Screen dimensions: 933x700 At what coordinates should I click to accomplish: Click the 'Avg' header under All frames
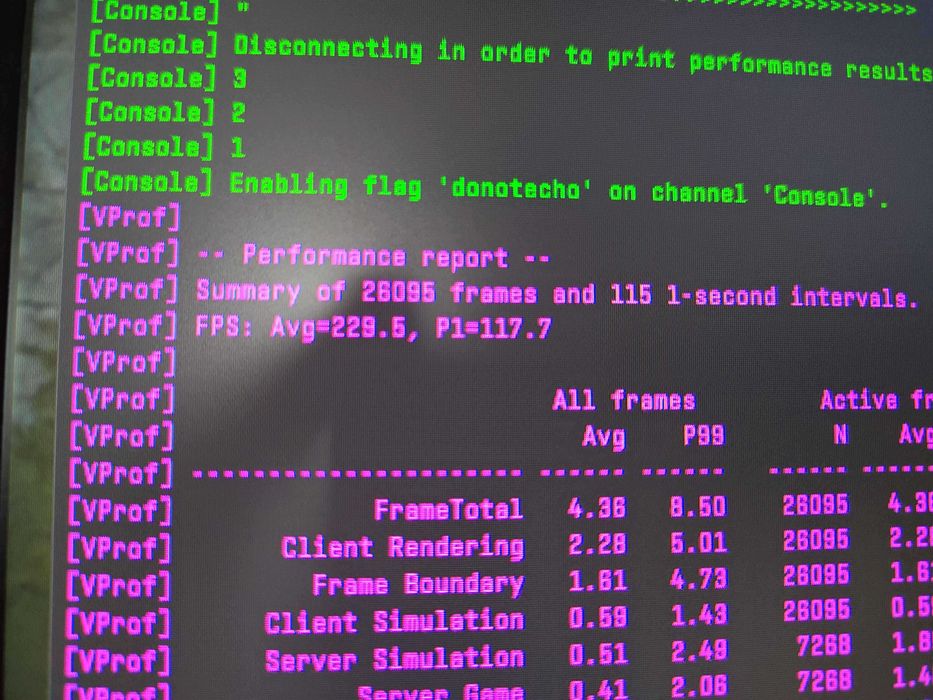[x=603, y=438]
